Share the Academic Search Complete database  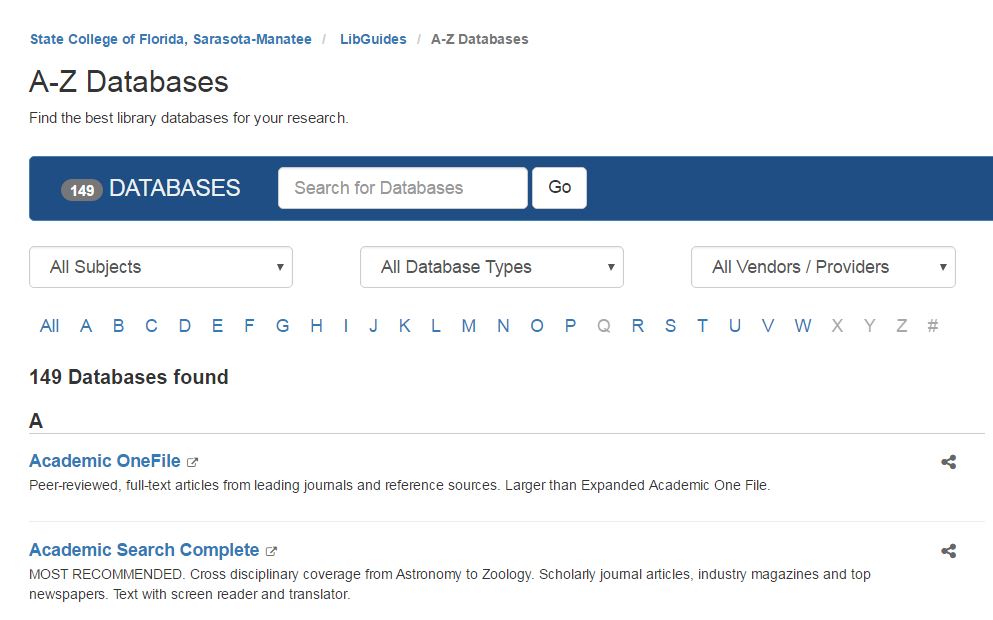(x=947, y=550)
